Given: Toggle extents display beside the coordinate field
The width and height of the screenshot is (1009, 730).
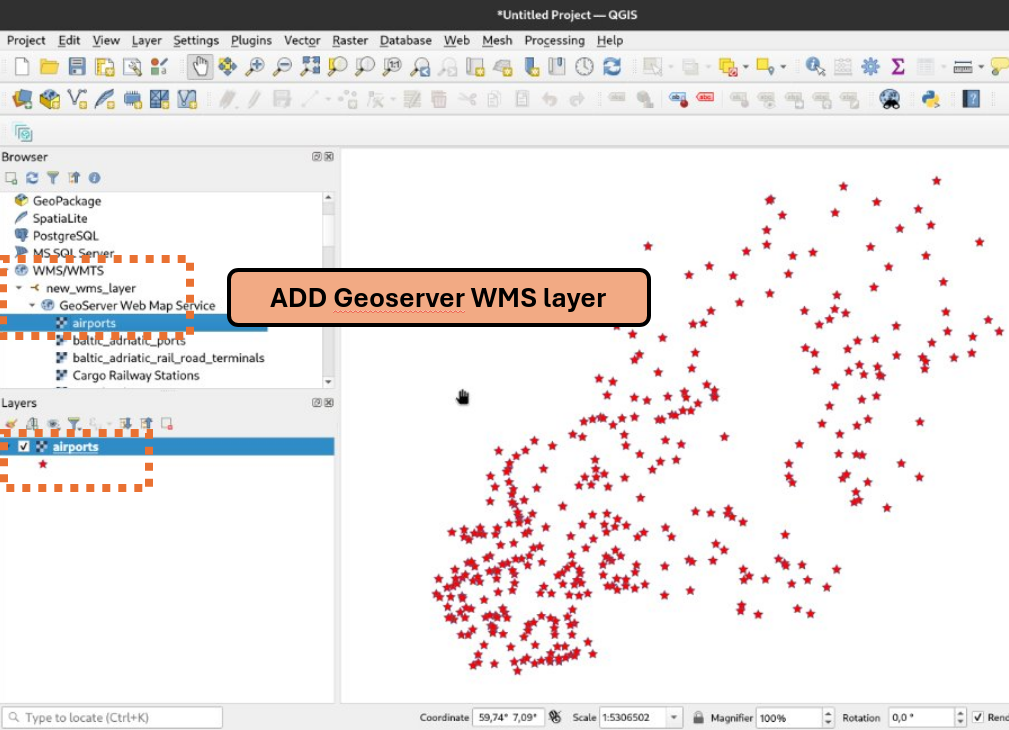Looking at the screenshot, I should click(555, 717).
